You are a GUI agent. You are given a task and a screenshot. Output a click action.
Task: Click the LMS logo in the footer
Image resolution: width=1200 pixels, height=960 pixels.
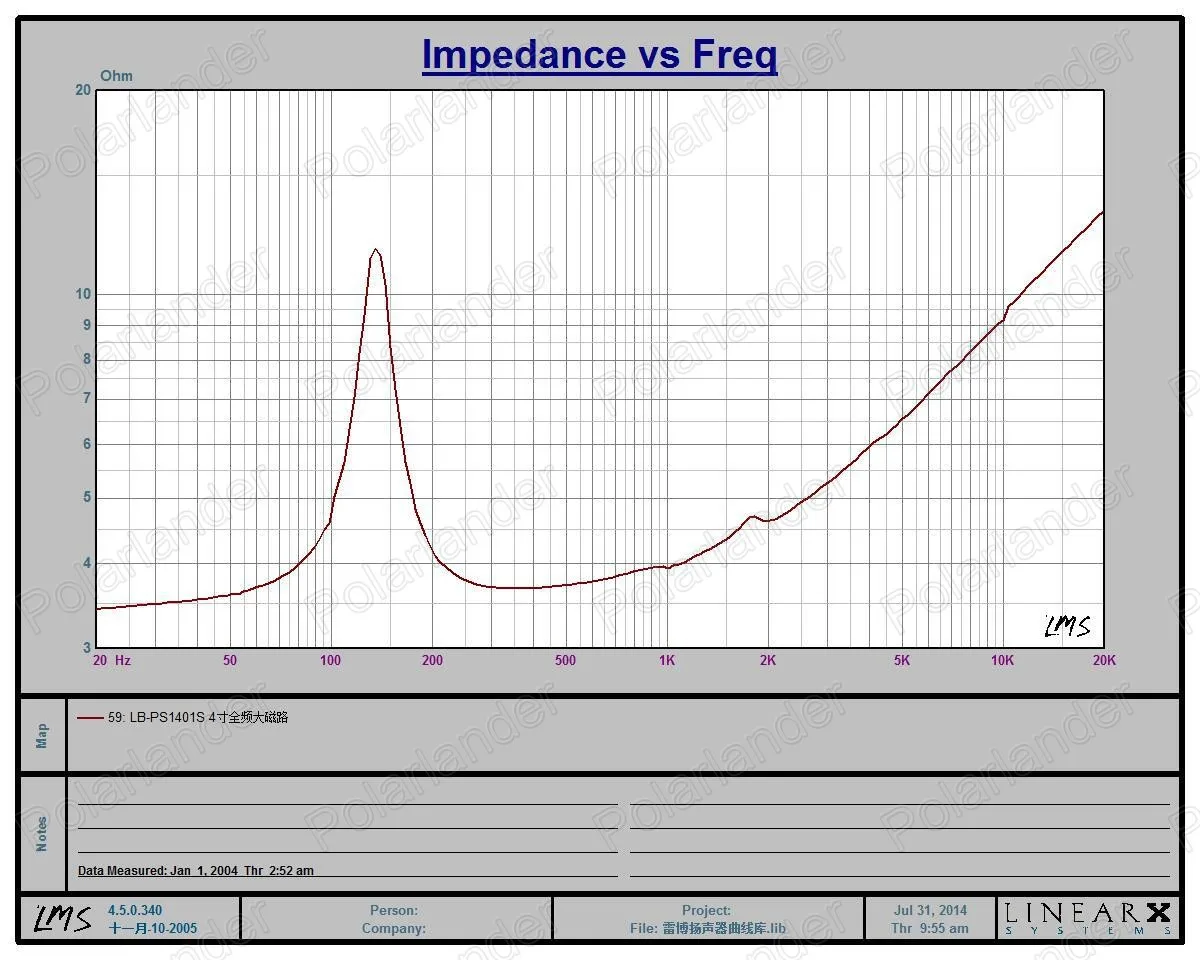(x=63, y=918)
